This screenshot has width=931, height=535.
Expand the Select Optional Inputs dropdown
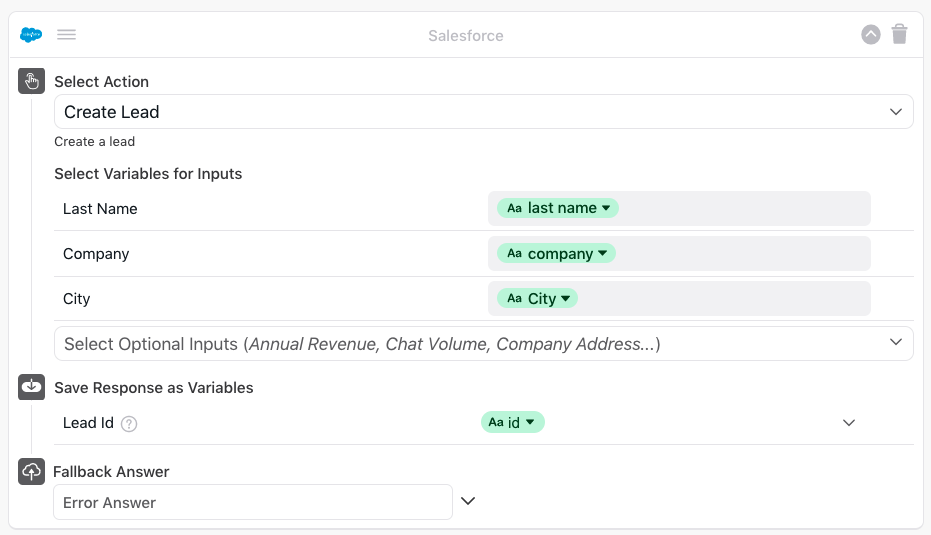click(896, 343)
